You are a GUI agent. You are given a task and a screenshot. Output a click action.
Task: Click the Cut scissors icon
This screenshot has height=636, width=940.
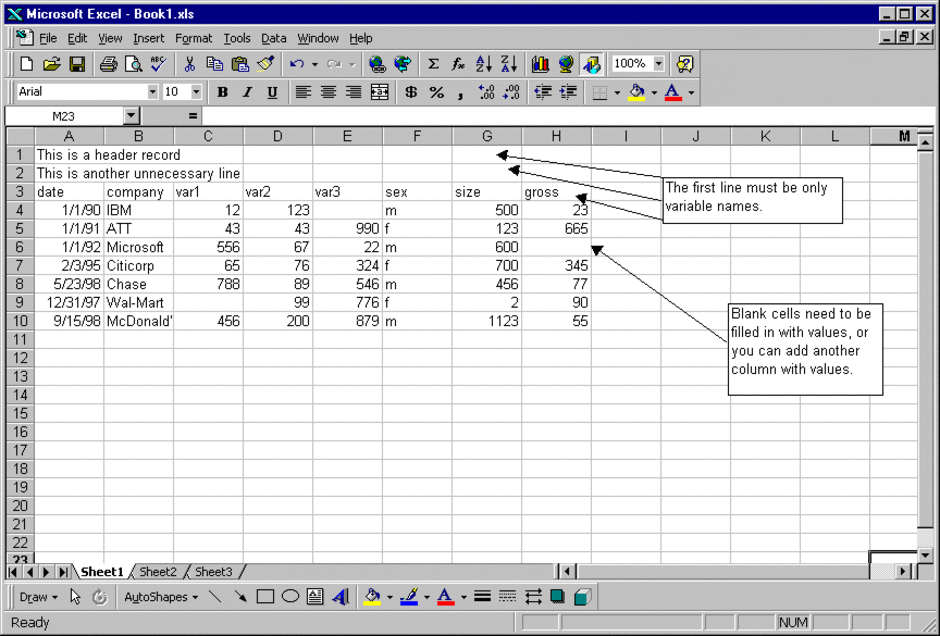coord(189,64)
